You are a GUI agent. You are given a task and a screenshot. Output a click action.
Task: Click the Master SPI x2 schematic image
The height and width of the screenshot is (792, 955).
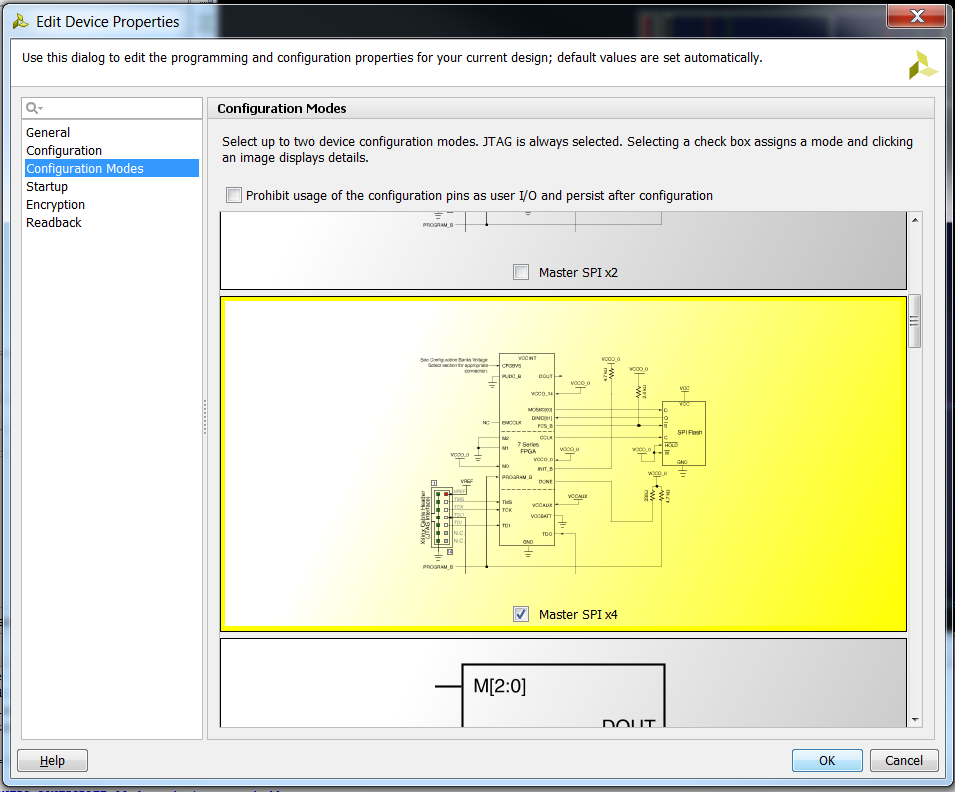[542, 222]
